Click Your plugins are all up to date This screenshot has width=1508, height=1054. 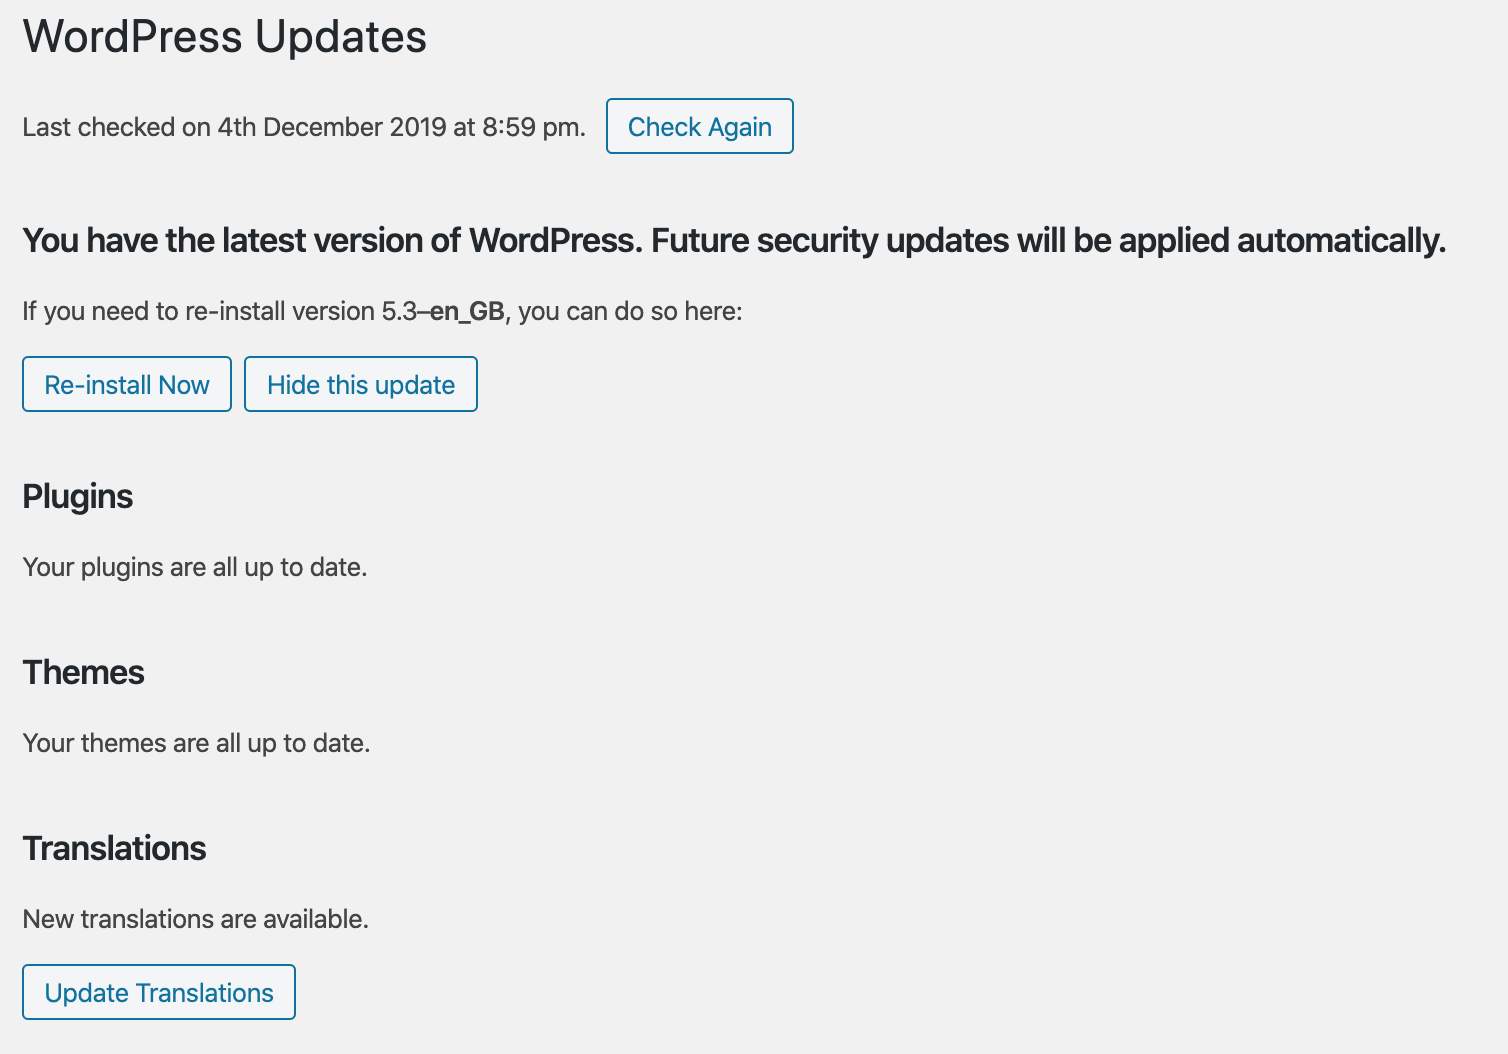coord(195,567)
